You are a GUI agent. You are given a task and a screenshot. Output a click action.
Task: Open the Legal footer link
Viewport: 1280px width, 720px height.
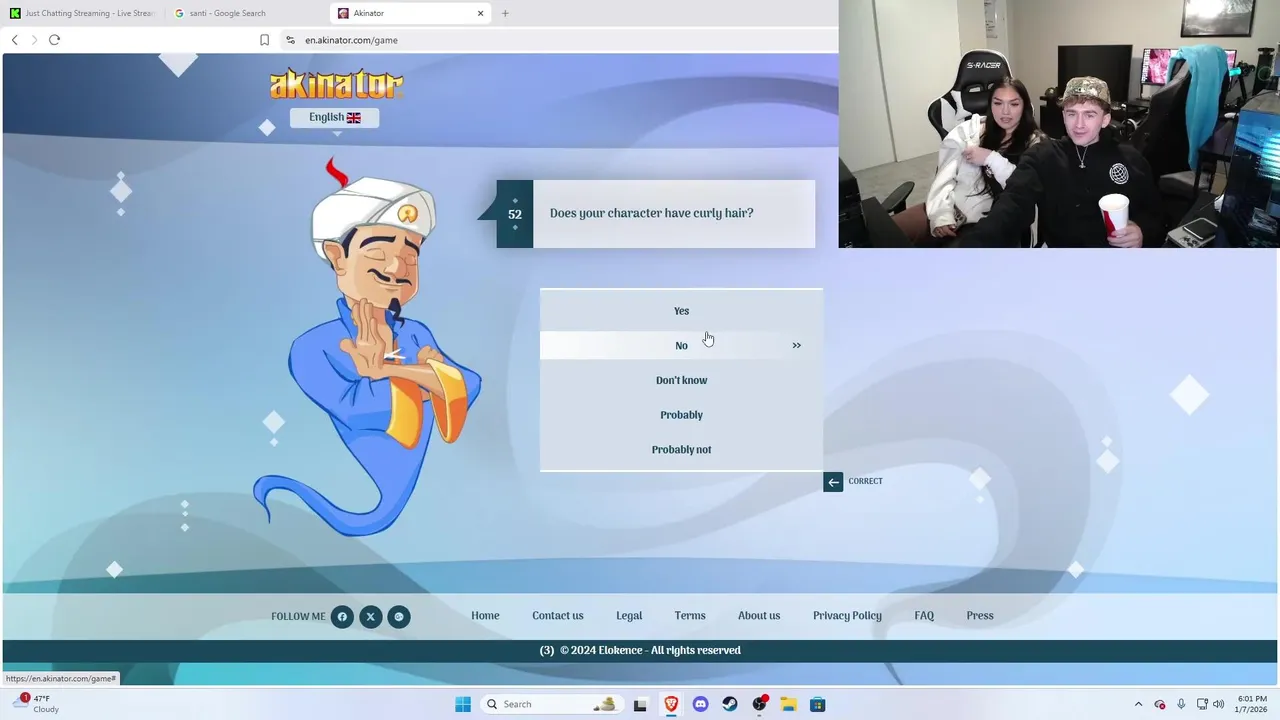click(x=629, y=616)
